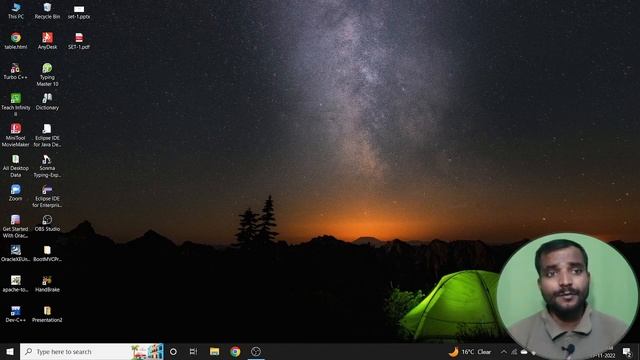Select the Eclipse IDE for Java shortcut
Screen dimensions: 640x360
click(x=47, y=136)
